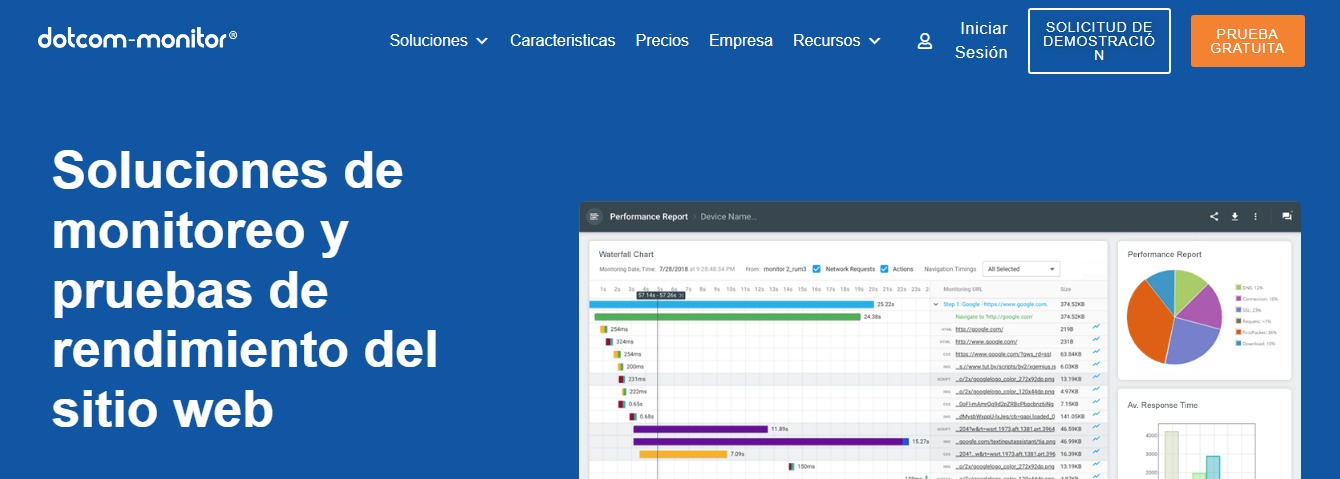
Task: Click trend chart icon for http://google.com/ row
Action: pyautogui.click(x=1096, y=328)
